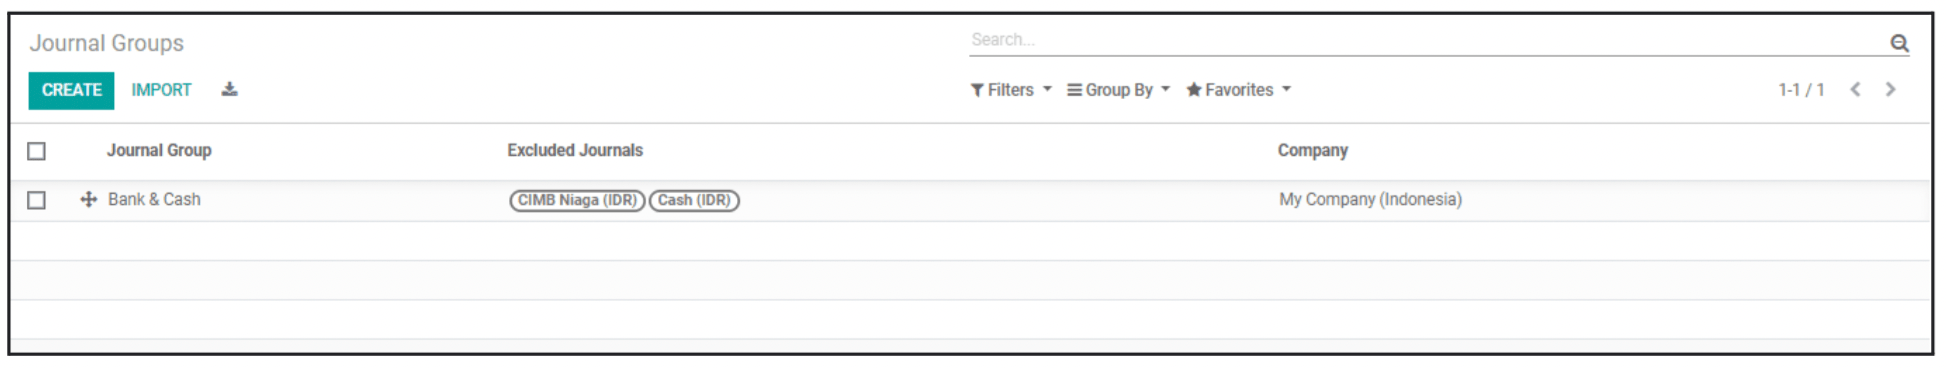Sort by Journal Group column header
The width and height of the screenshot is (1946, 368).
pos(159,150)
